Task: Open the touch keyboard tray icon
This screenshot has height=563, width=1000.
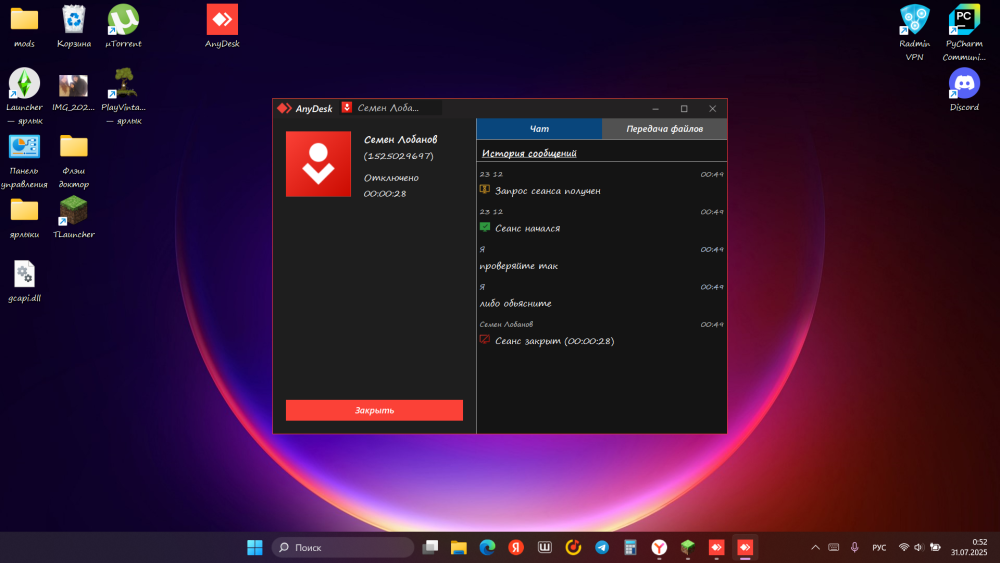Action: tap(834, 547)
